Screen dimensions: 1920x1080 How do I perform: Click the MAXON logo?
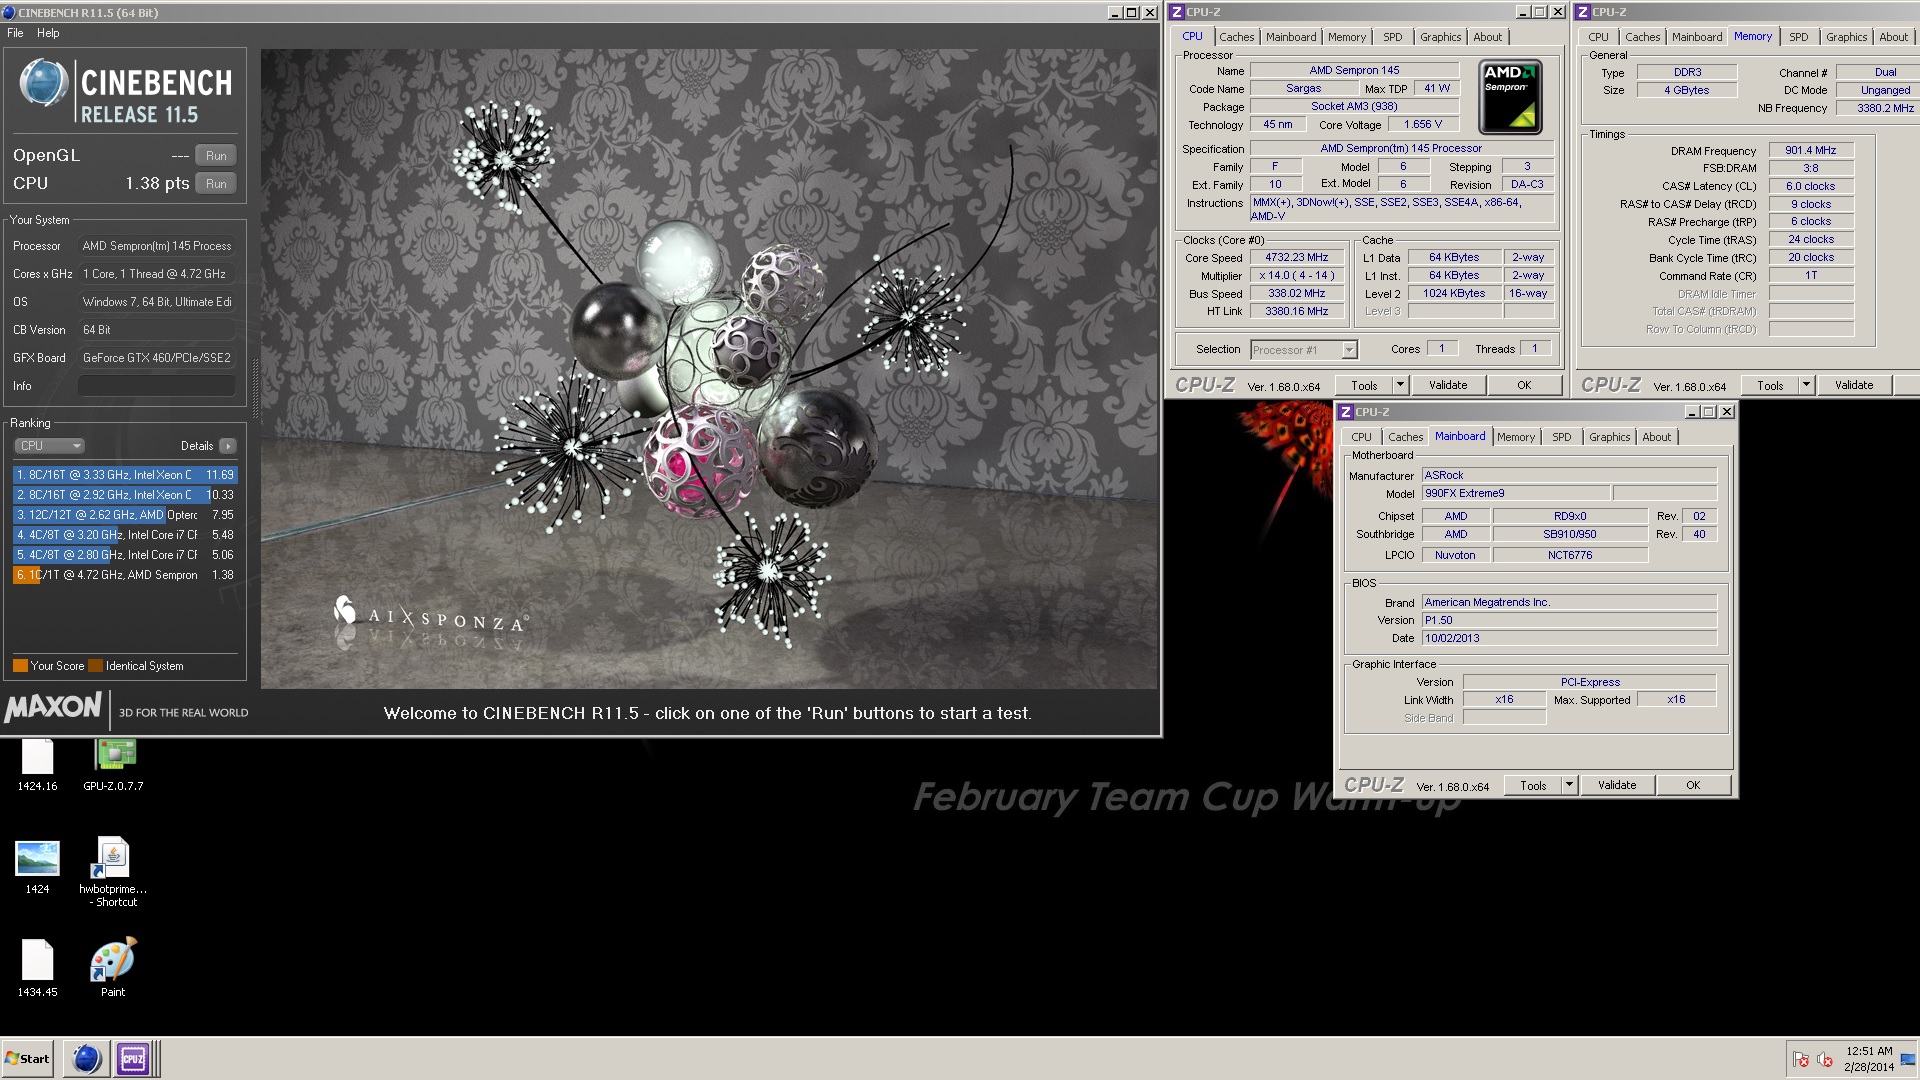(x=53, y=707)
